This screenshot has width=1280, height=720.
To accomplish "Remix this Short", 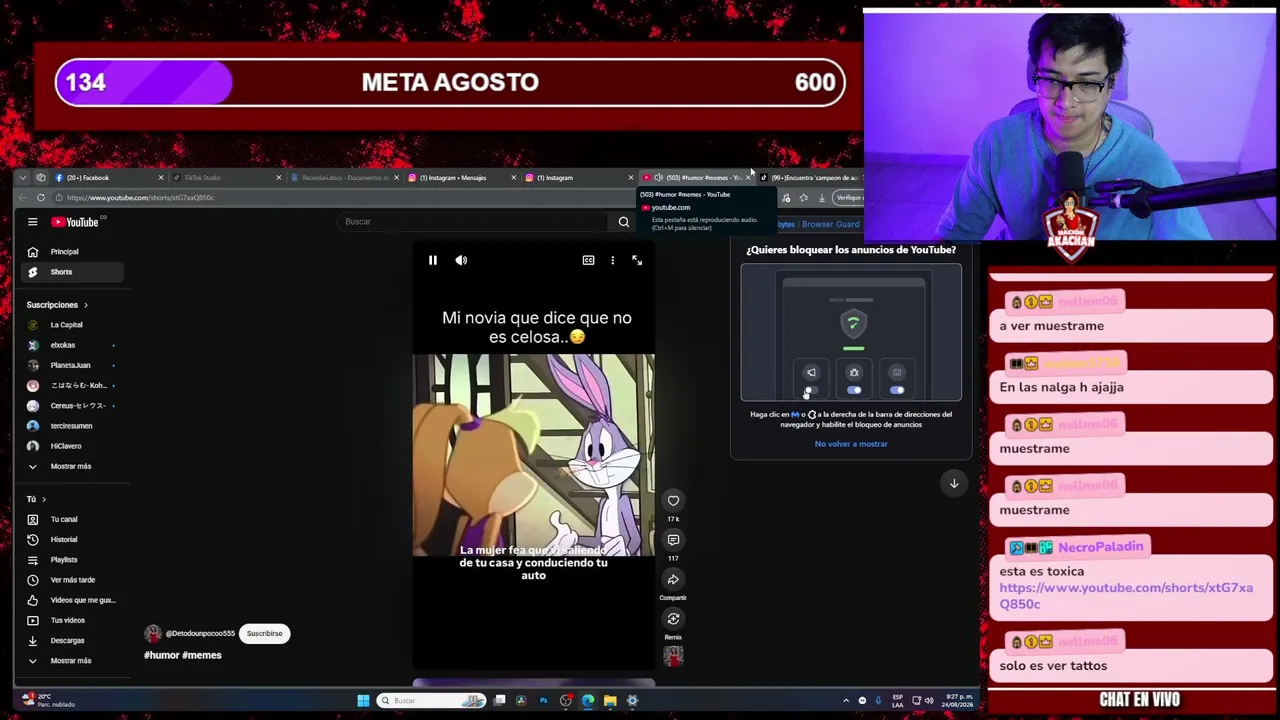I will tap(673, 619).
